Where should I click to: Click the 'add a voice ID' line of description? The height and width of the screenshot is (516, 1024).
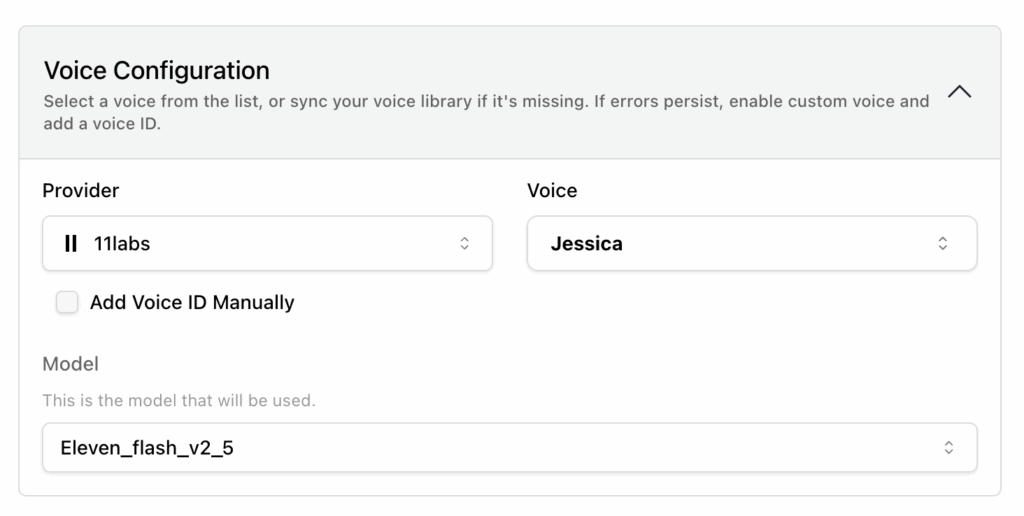click(102, 124)
